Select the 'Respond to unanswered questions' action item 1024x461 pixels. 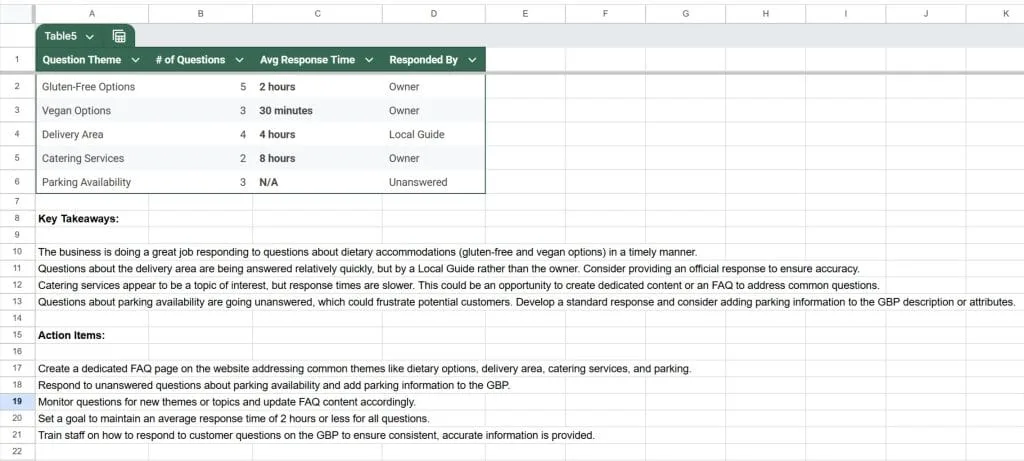click(274, 385)
